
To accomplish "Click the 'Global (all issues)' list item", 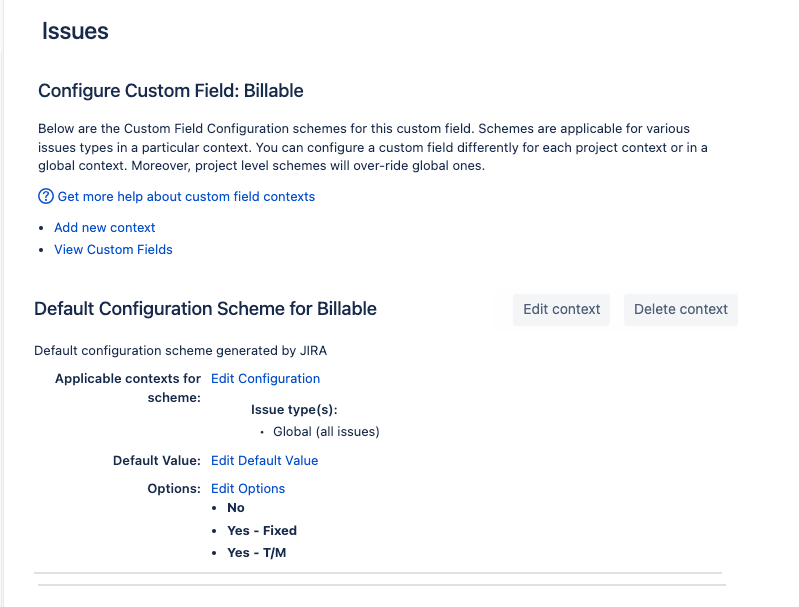I will (x=326, y=432).
